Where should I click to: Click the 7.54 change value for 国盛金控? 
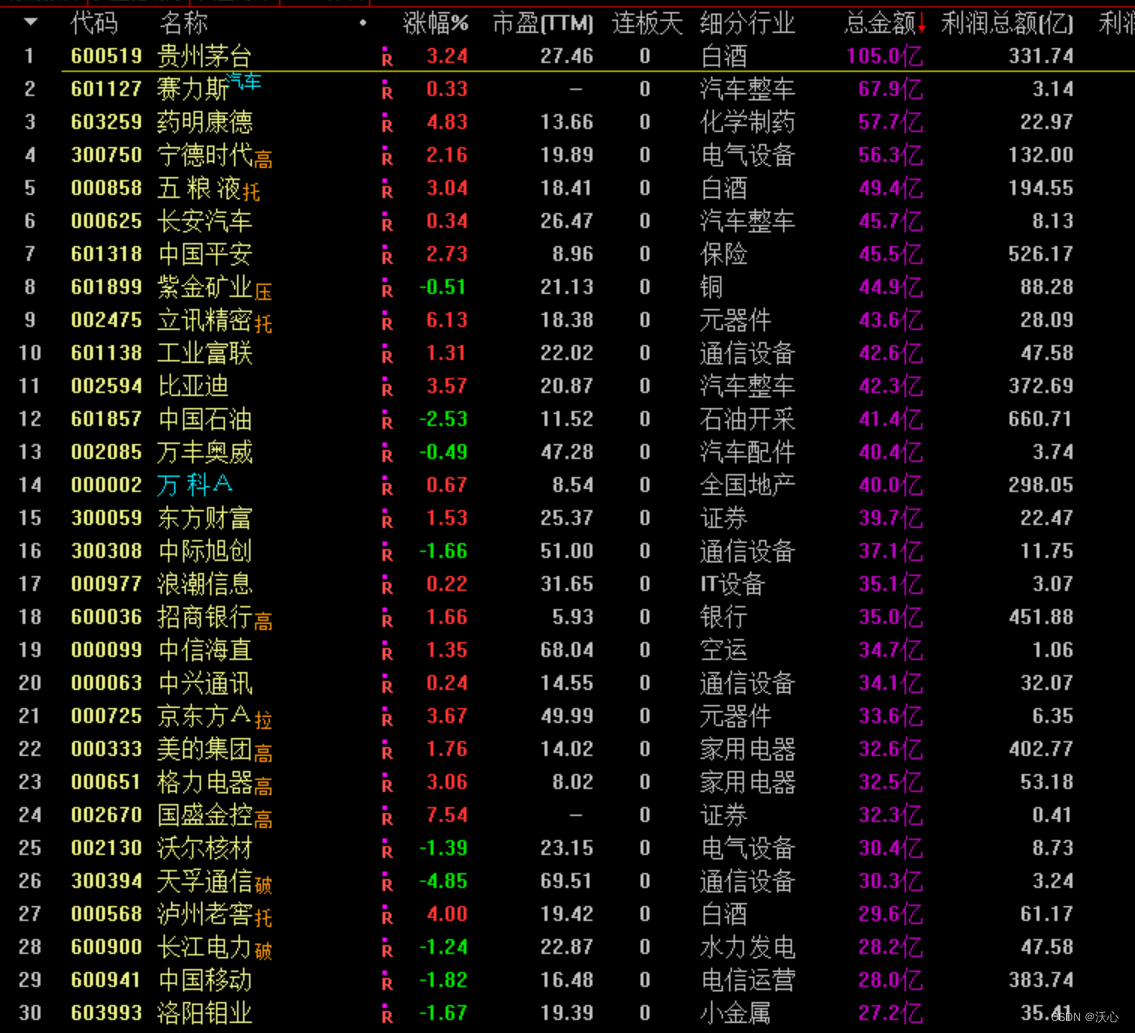click(447, 815)
